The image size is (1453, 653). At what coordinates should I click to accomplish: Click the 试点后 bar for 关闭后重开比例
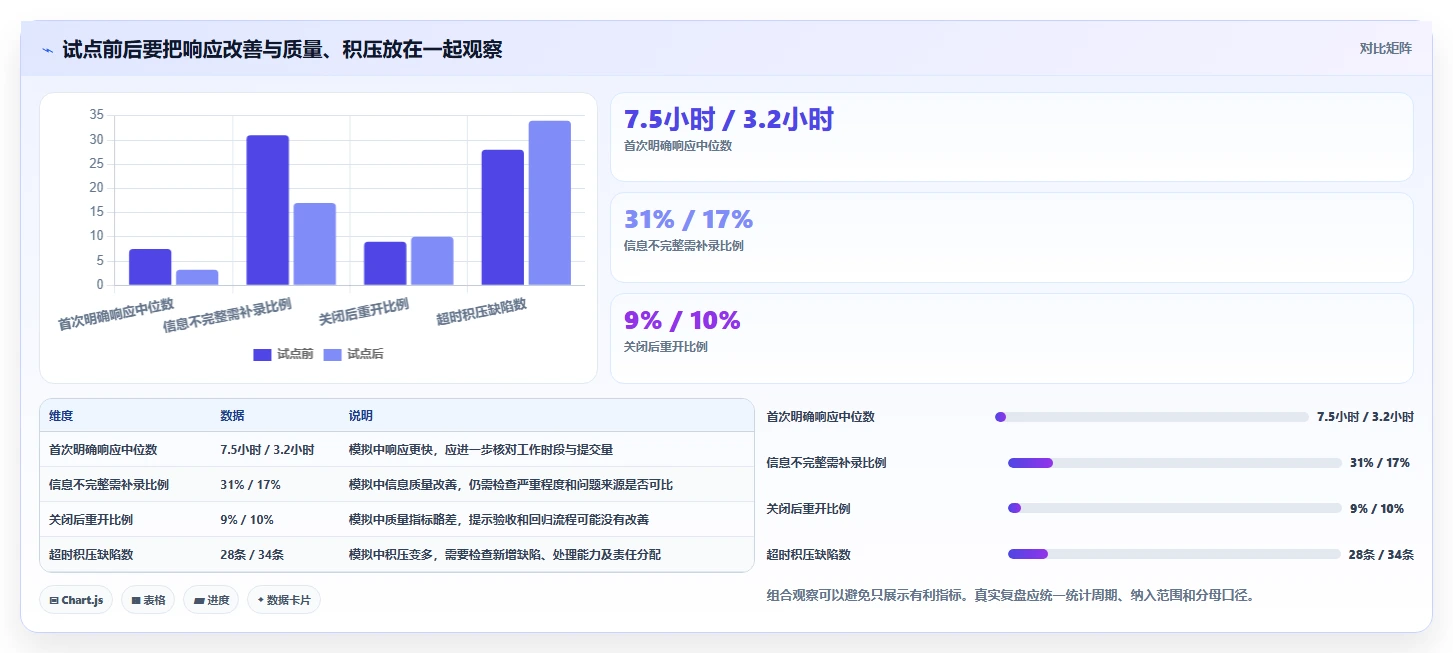[x=432, y=261]
